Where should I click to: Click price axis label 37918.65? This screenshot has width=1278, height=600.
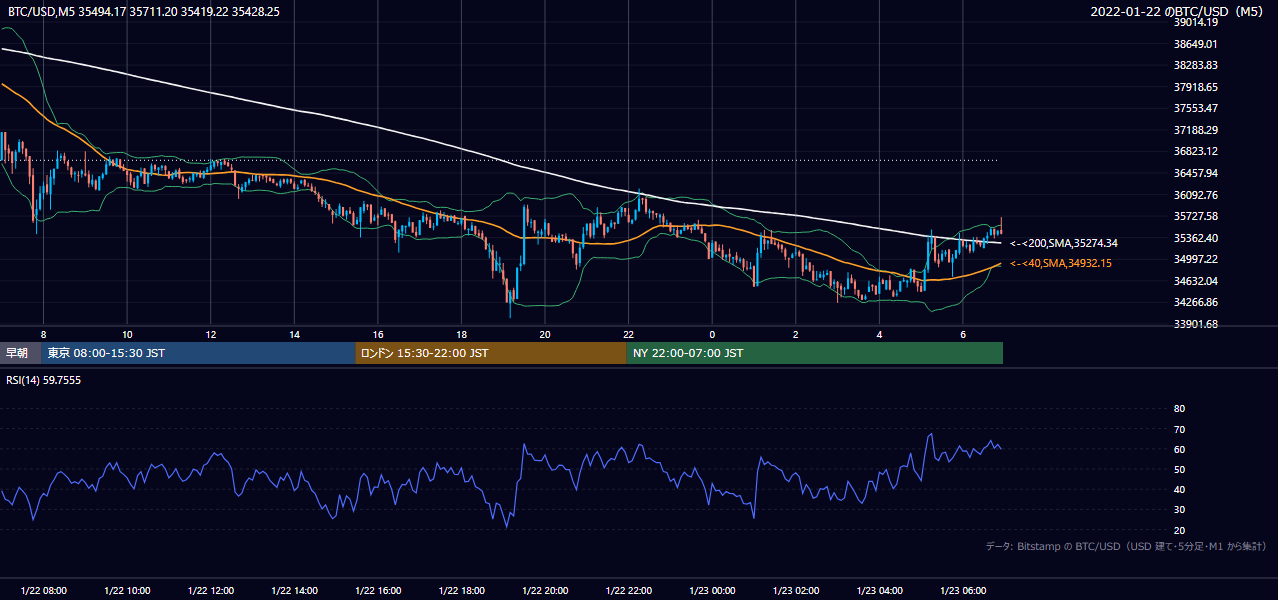click(1196, 87)
